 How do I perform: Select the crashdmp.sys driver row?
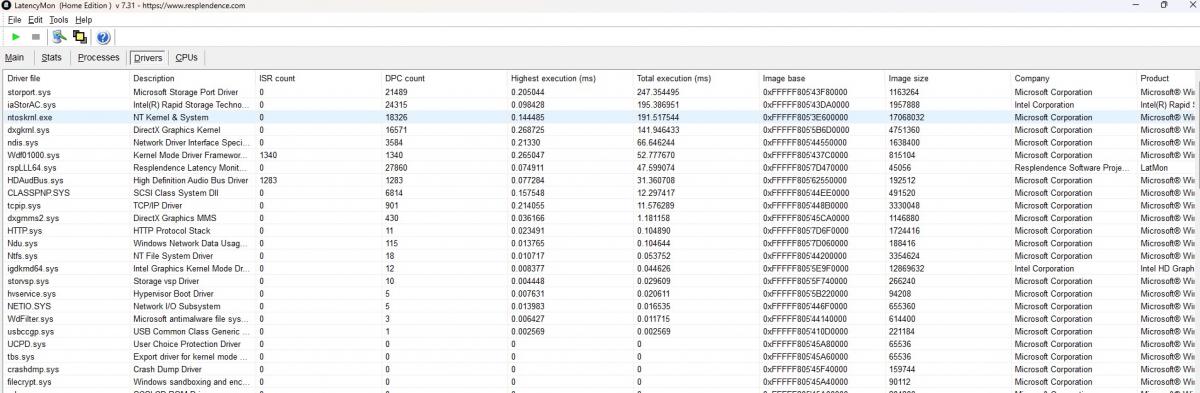click(x=600, y=369)
